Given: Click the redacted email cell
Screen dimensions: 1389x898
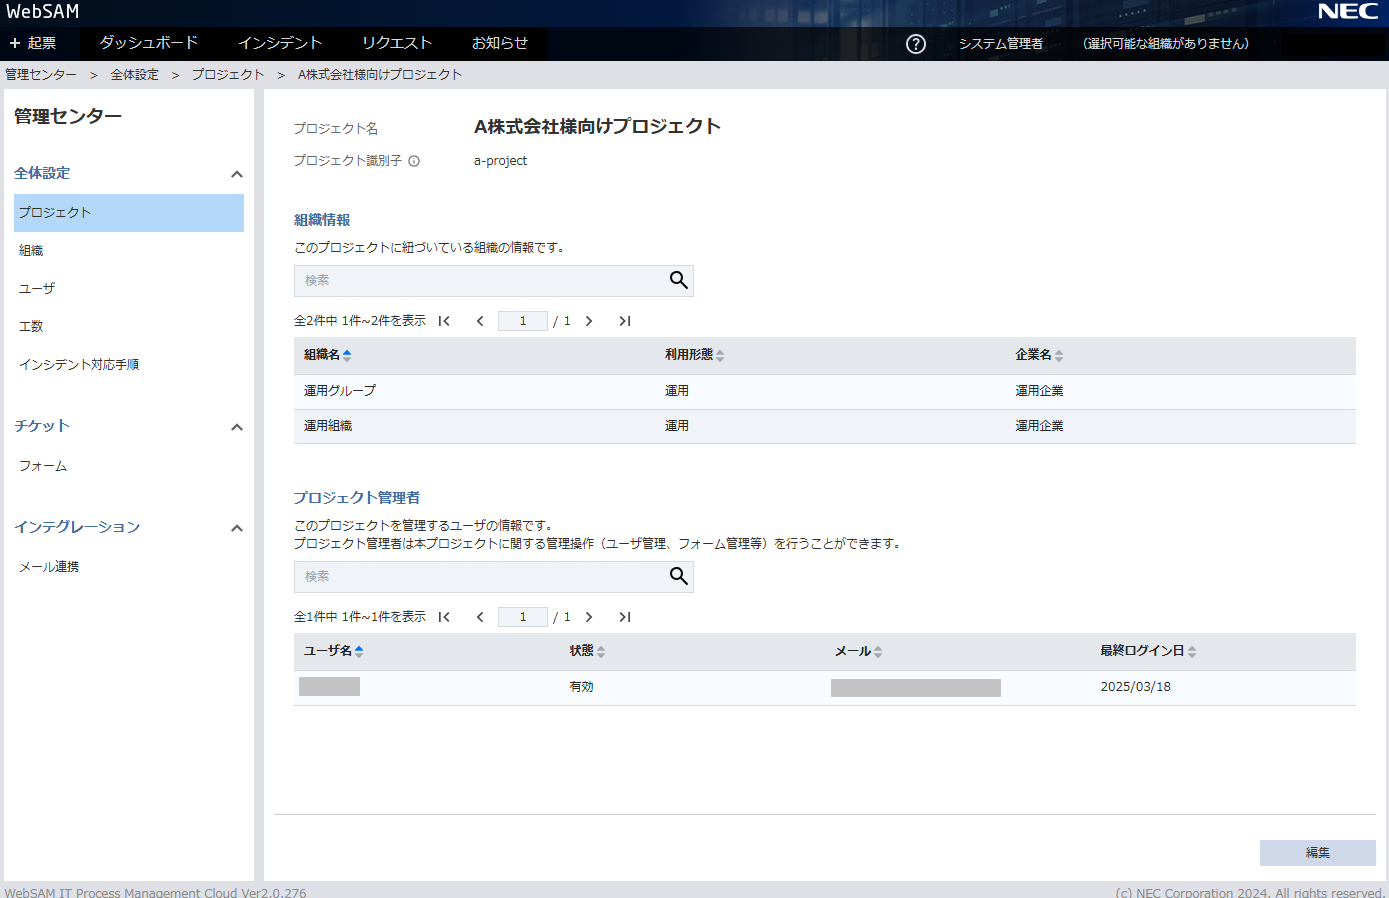Looking at the screenshot, I should point(915,688).
